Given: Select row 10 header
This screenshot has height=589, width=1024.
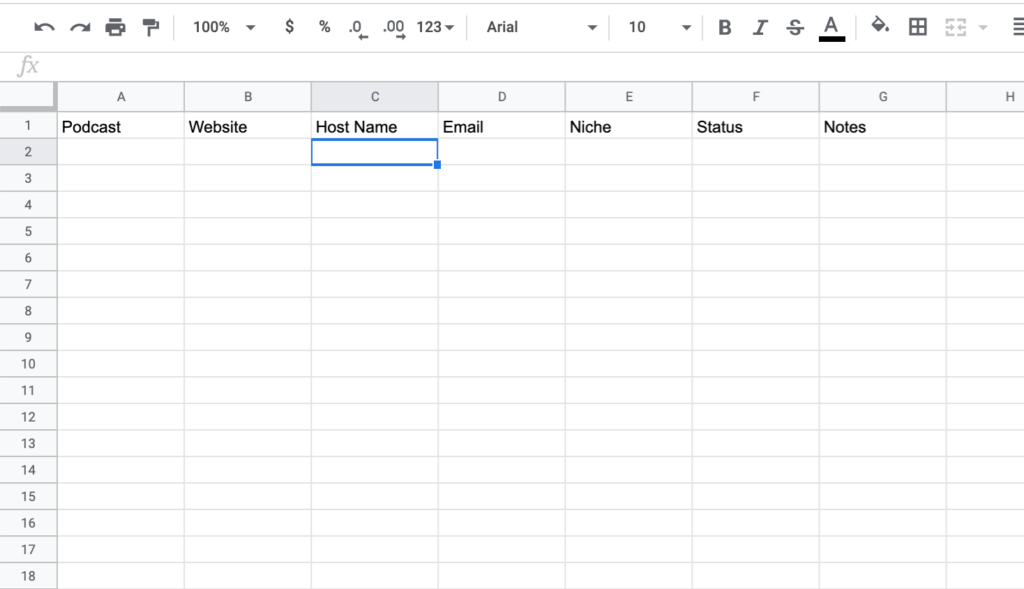Looking at the screenshot, I should (x=28, y=364).
